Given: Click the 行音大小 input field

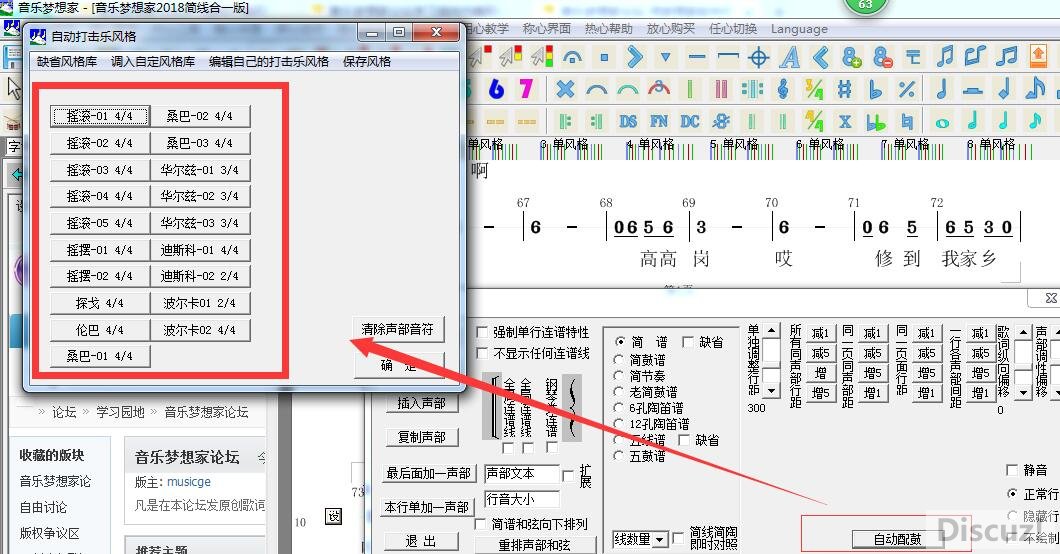Looking at the screenshot, I should [x=522, y=499].
